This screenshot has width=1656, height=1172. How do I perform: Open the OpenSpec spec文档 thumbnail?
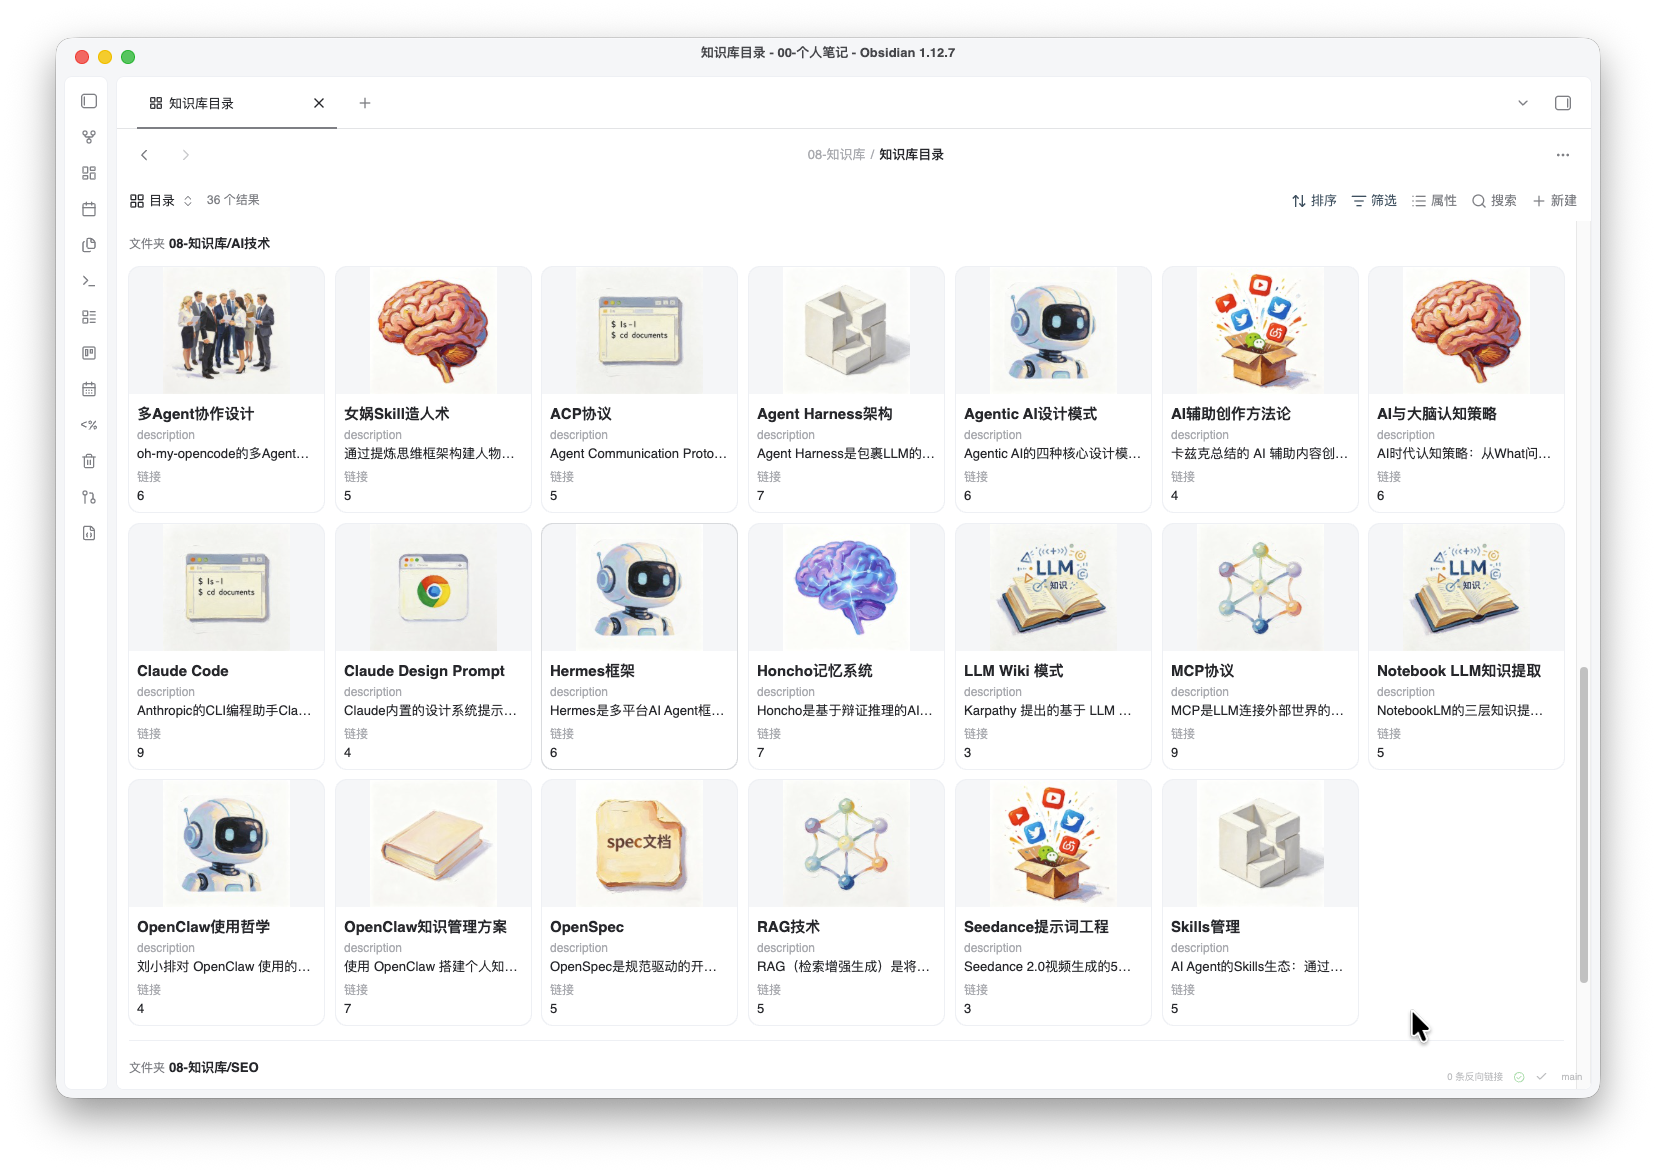639,844
